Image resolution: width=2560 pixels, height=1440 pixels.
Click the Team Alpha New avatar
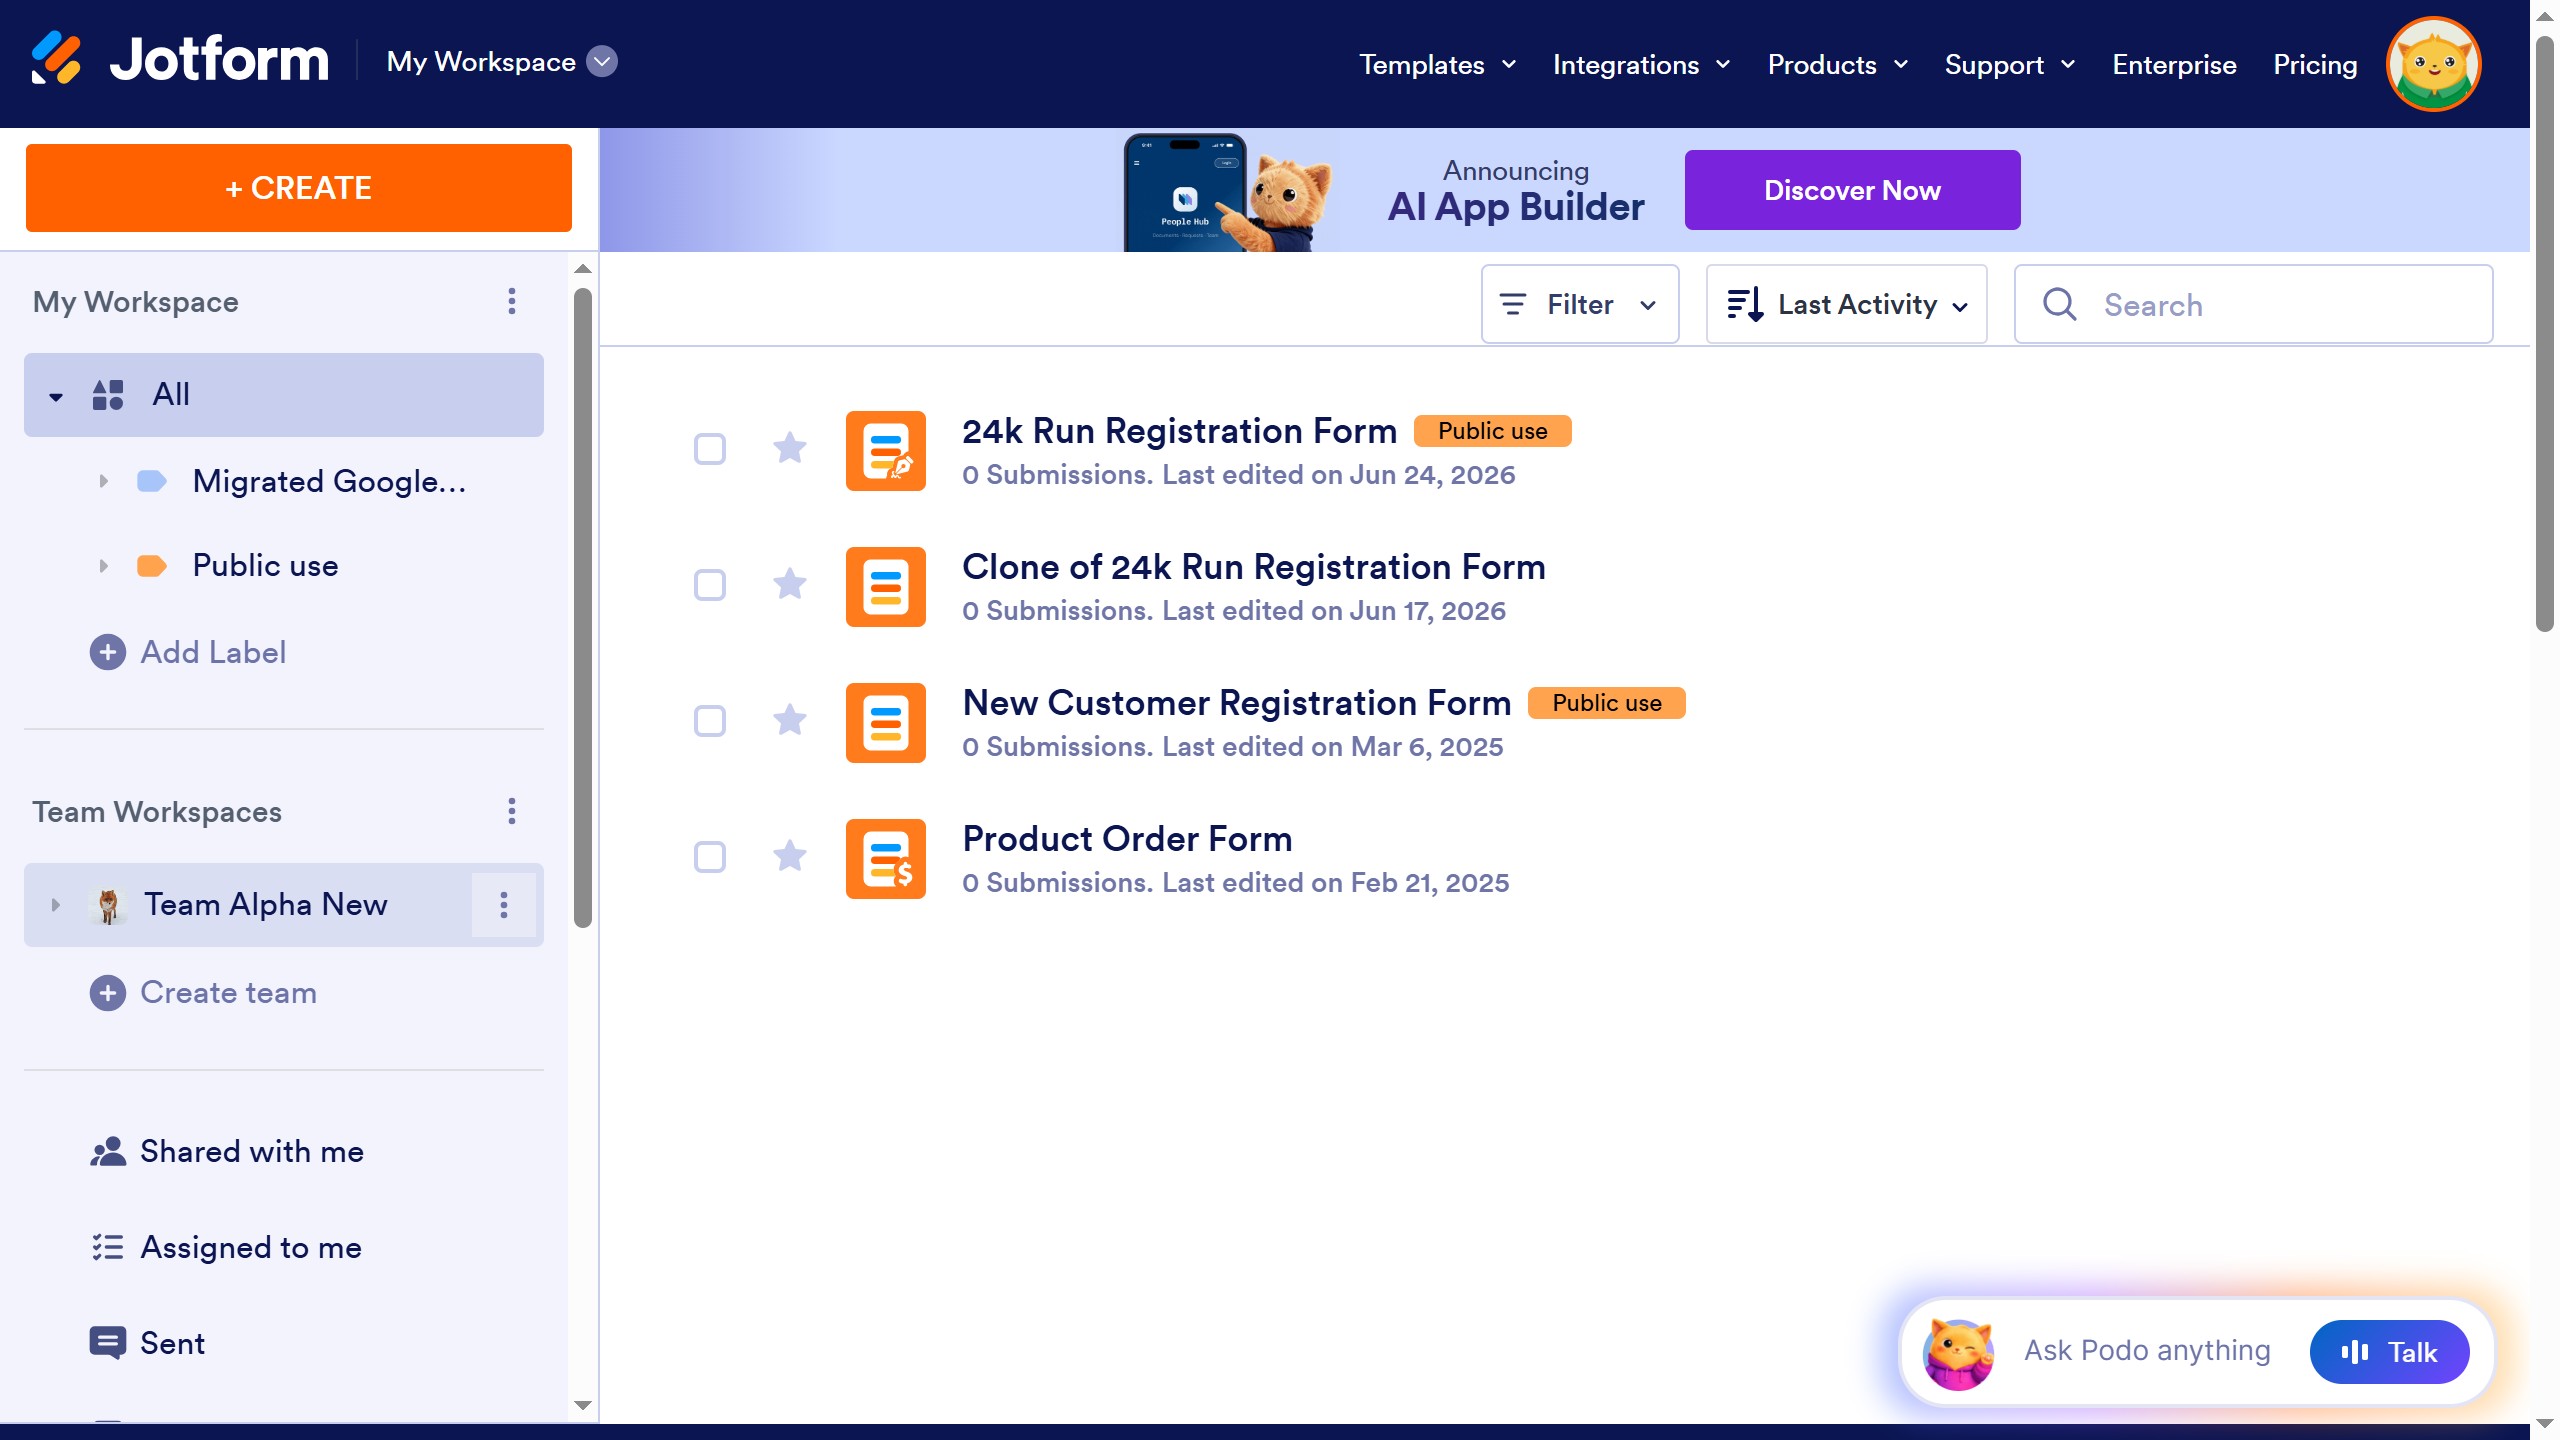point(108,905)
